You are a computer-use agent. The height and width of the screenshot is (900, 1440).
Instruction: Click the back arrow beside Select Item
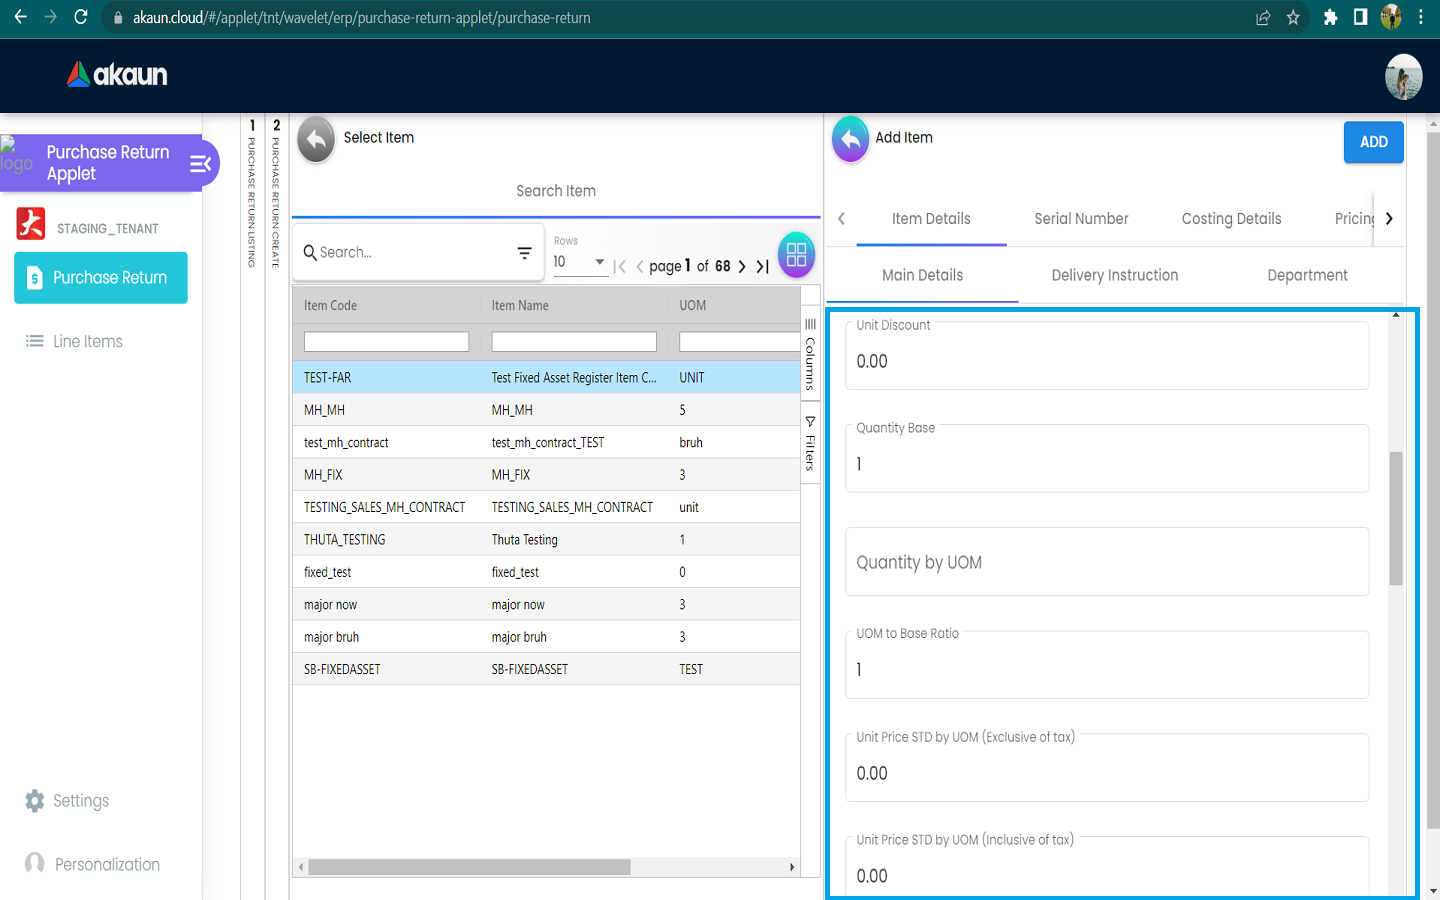(316, 140)
